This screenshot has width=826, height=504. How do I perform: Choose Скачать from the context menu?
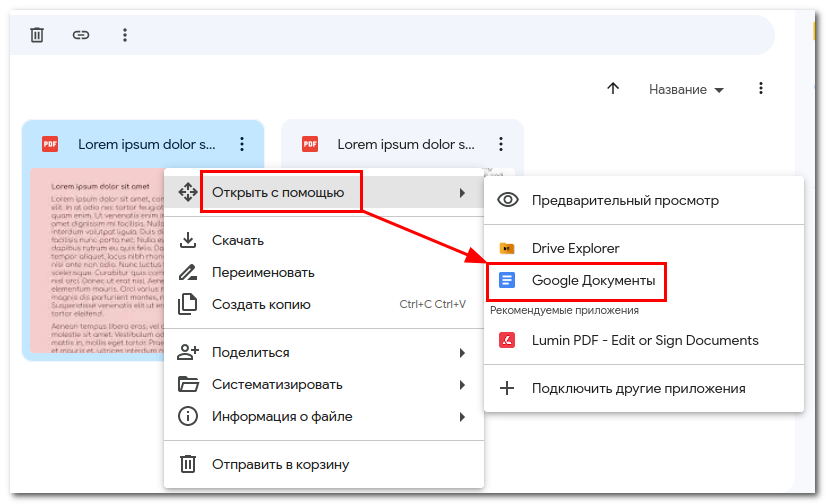point(323,241)
